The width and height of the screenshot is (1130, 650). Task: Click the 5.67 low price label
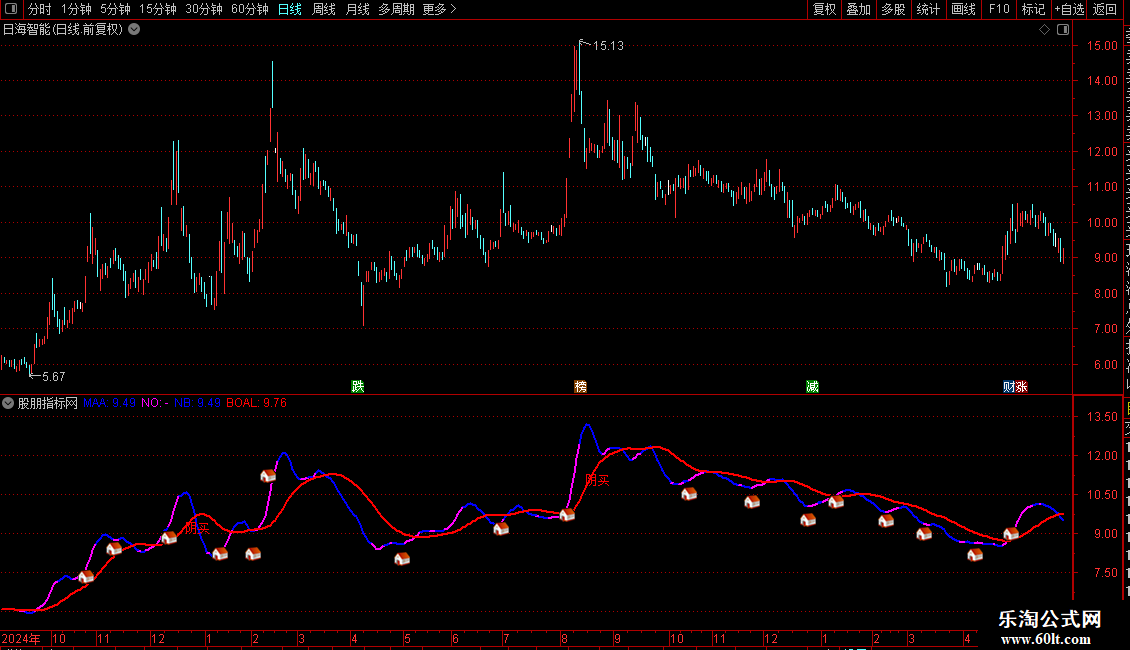[x=53, y=377]
